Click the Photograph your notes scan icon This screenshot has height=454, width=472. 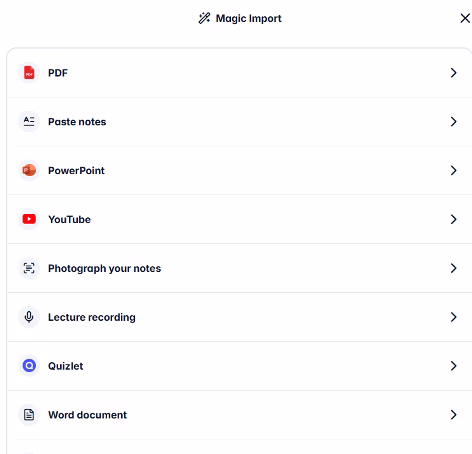pyautogui.click(x=29, y=268)
